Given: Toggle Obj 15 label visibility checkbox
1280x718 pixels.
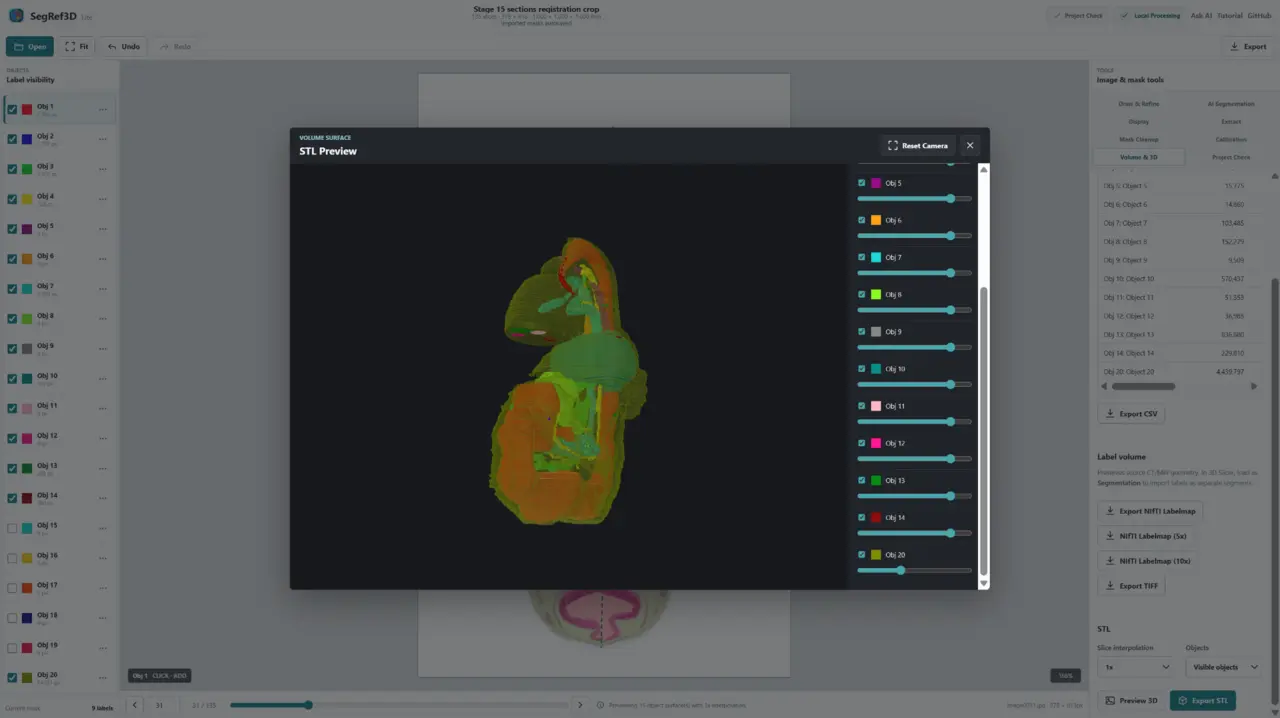Looking at the screenshot, I should coord(12,528).
